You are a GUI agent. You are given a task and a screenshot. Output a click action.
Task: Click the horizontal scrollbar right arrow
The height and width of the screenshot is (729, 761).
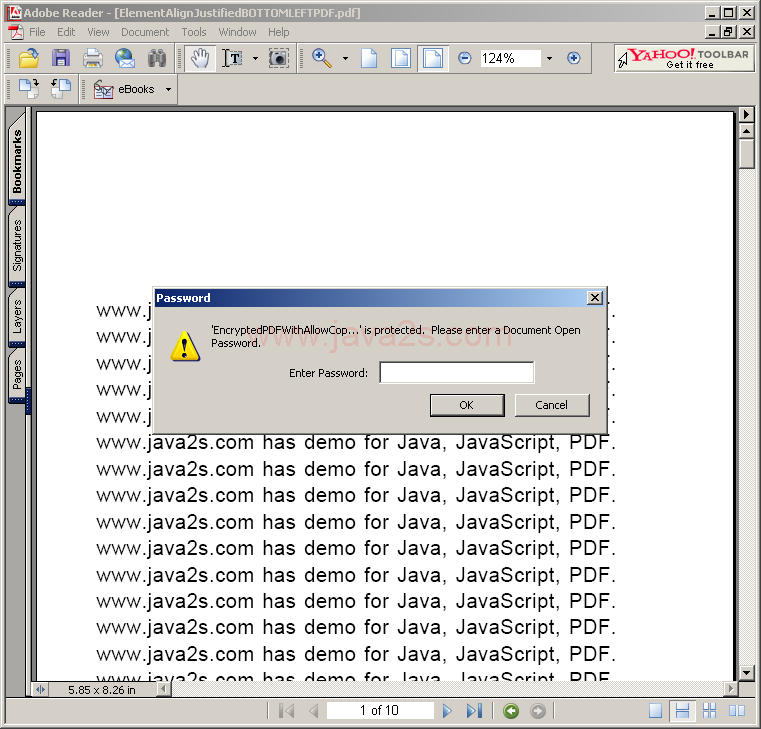pyautogui.click(x=730, y=689)
